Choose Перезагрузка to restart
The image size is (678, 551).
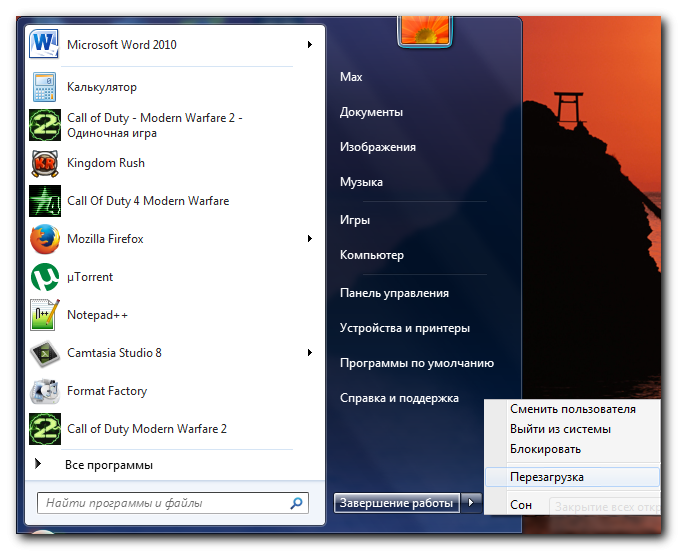coord(572,477)
